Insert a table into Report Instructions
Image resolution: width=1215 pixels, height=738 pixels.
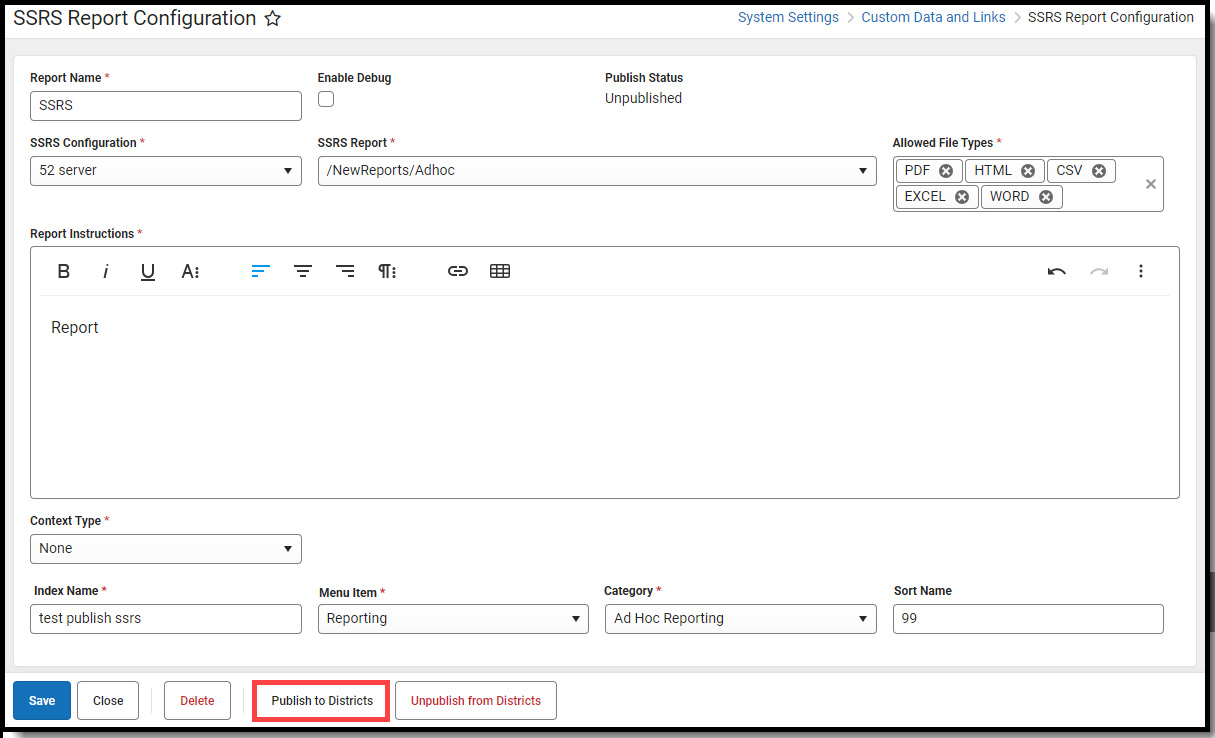pos(499,271)
